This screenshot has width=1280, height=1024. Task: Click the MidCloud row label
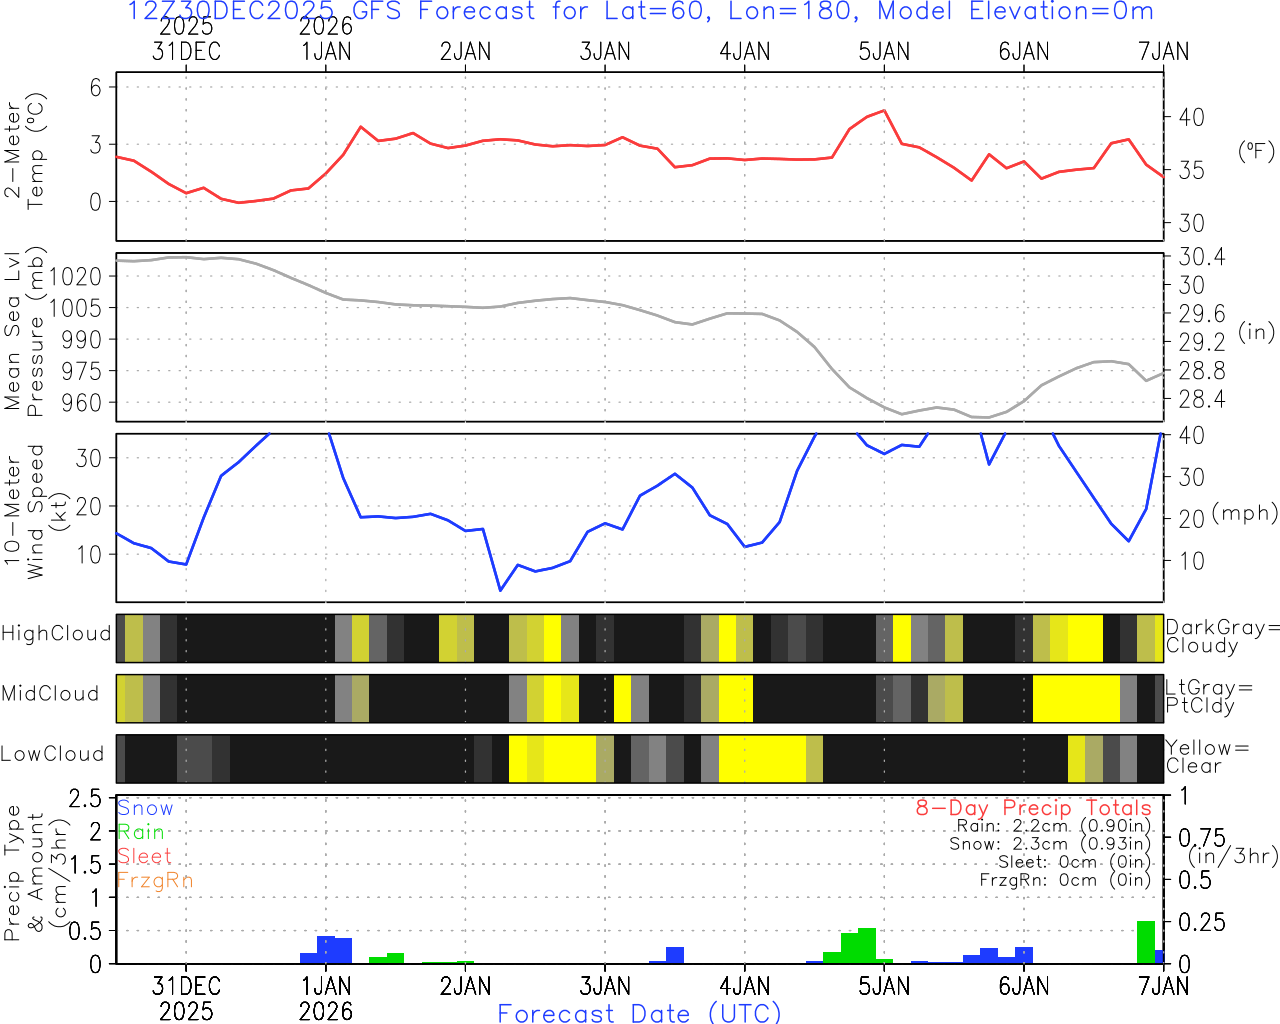pos(50,694)
